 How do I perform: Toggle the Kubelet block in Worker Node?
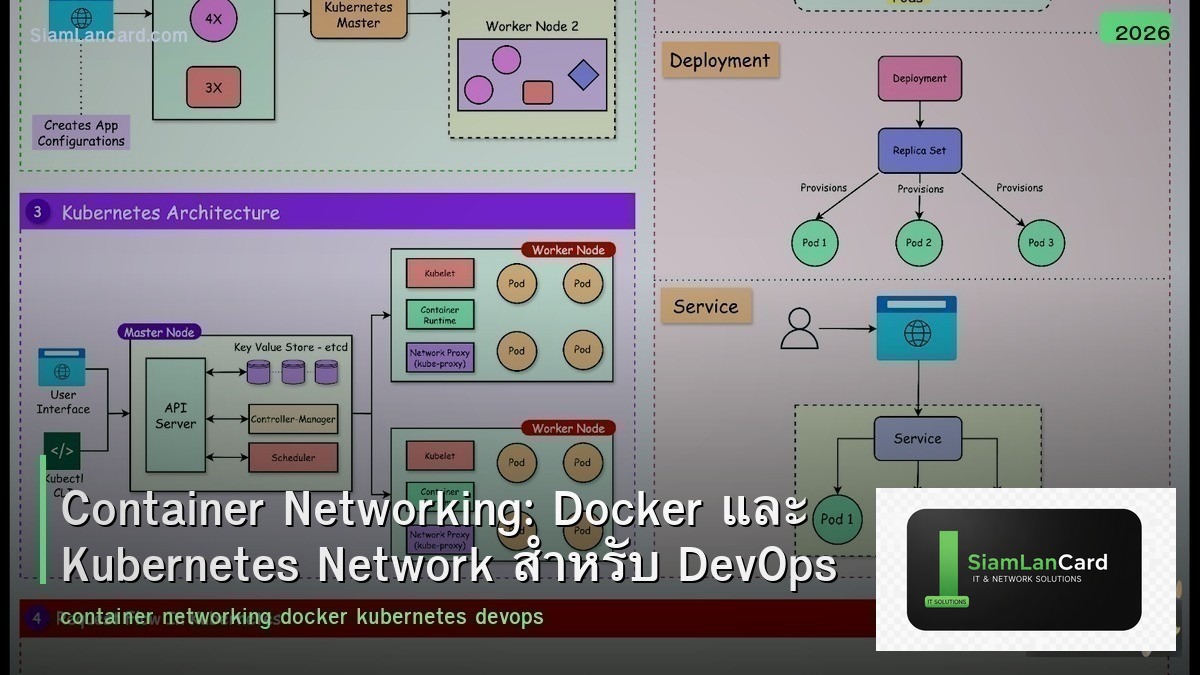(440, 273)
